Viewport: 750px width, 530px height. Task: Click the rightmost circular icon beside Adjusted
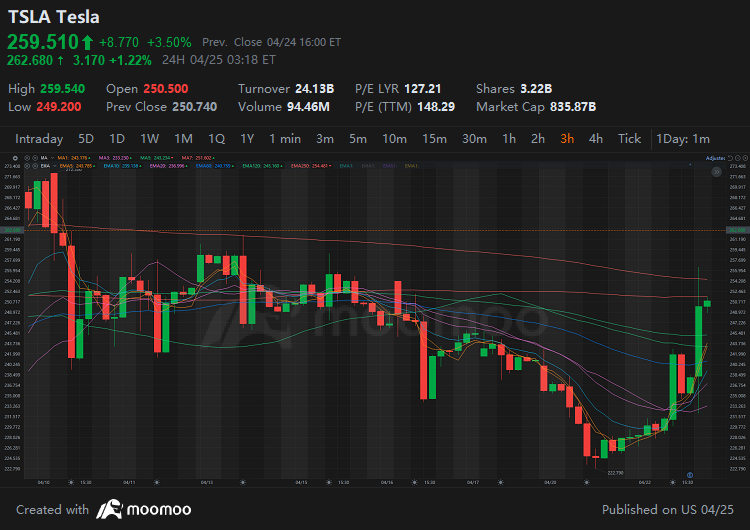(745, 158)
